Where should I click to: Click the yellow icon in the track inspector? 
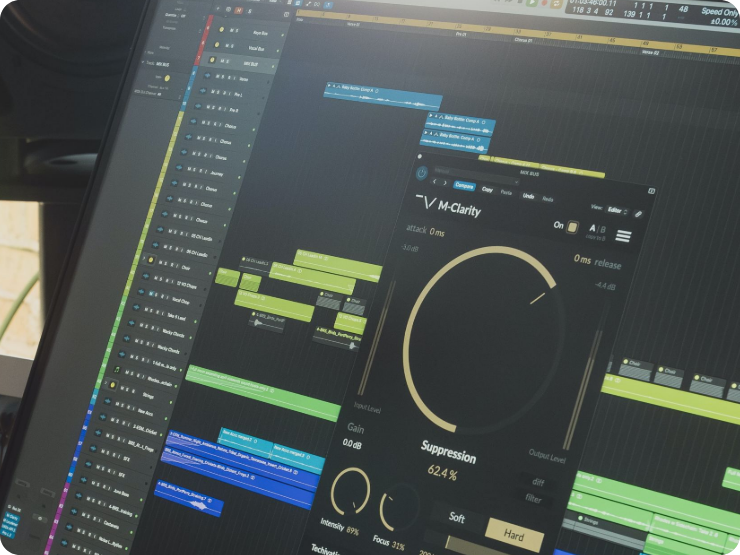tap(167, 78)
